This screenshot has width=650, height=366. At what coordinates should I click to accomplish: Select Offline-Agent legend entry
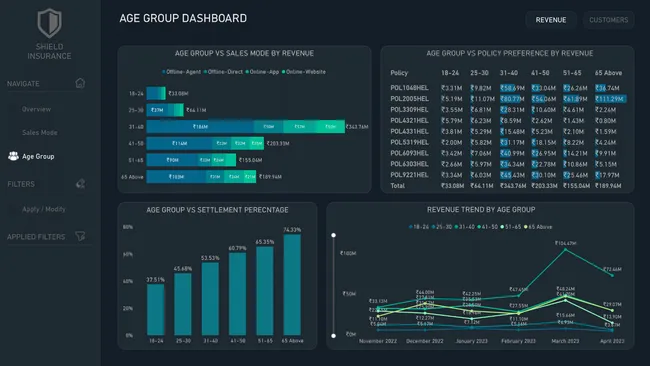tap(182, 72)
